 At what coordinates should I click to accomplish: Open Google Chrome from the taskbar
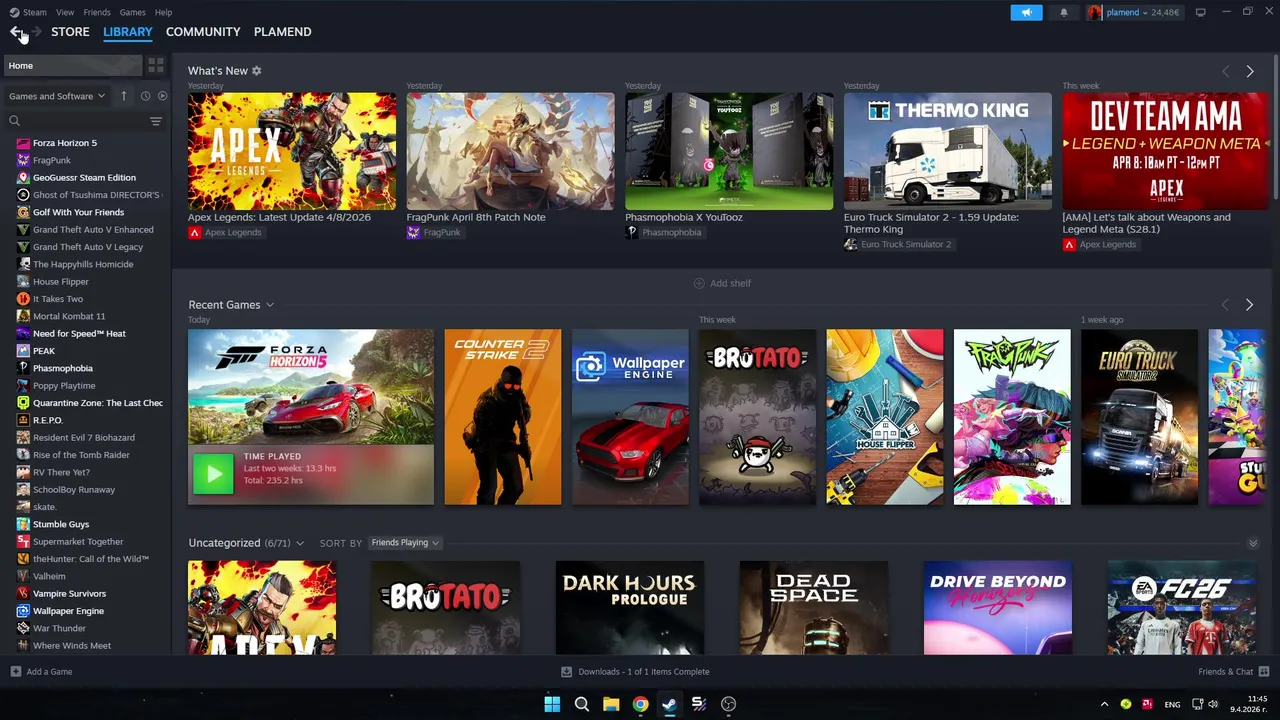pos(640,704)
